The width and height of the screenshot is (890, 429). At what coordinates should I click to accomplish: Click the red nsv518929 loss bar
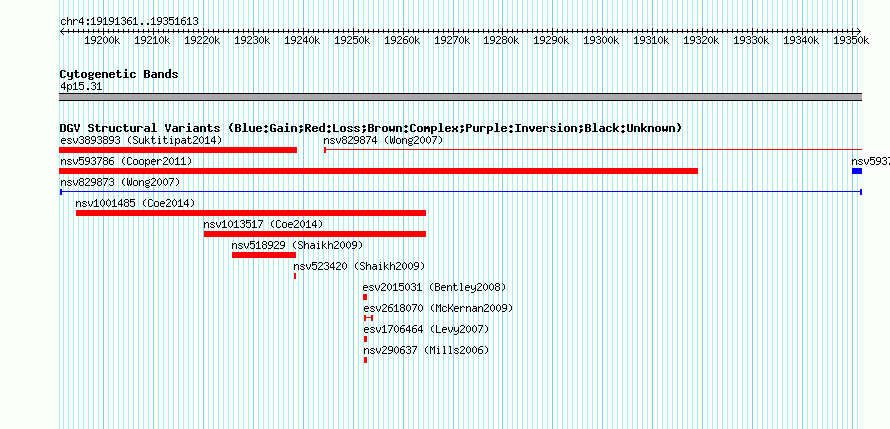coord(264,255)
